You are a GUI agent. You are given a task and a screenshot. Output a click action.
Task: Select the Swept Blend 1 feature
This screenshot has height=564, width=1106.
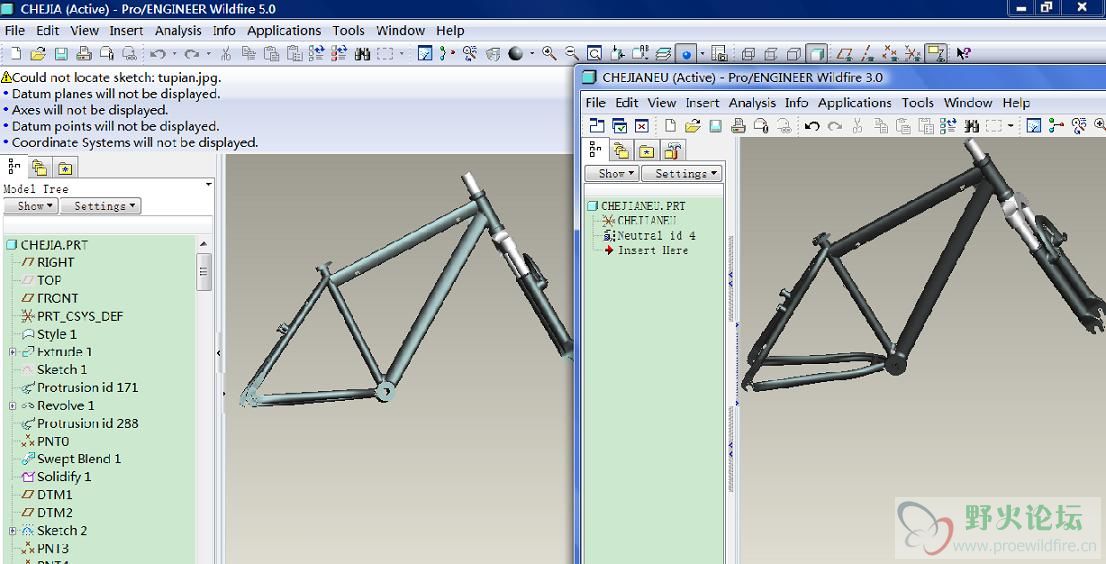(x=78, y=459)
